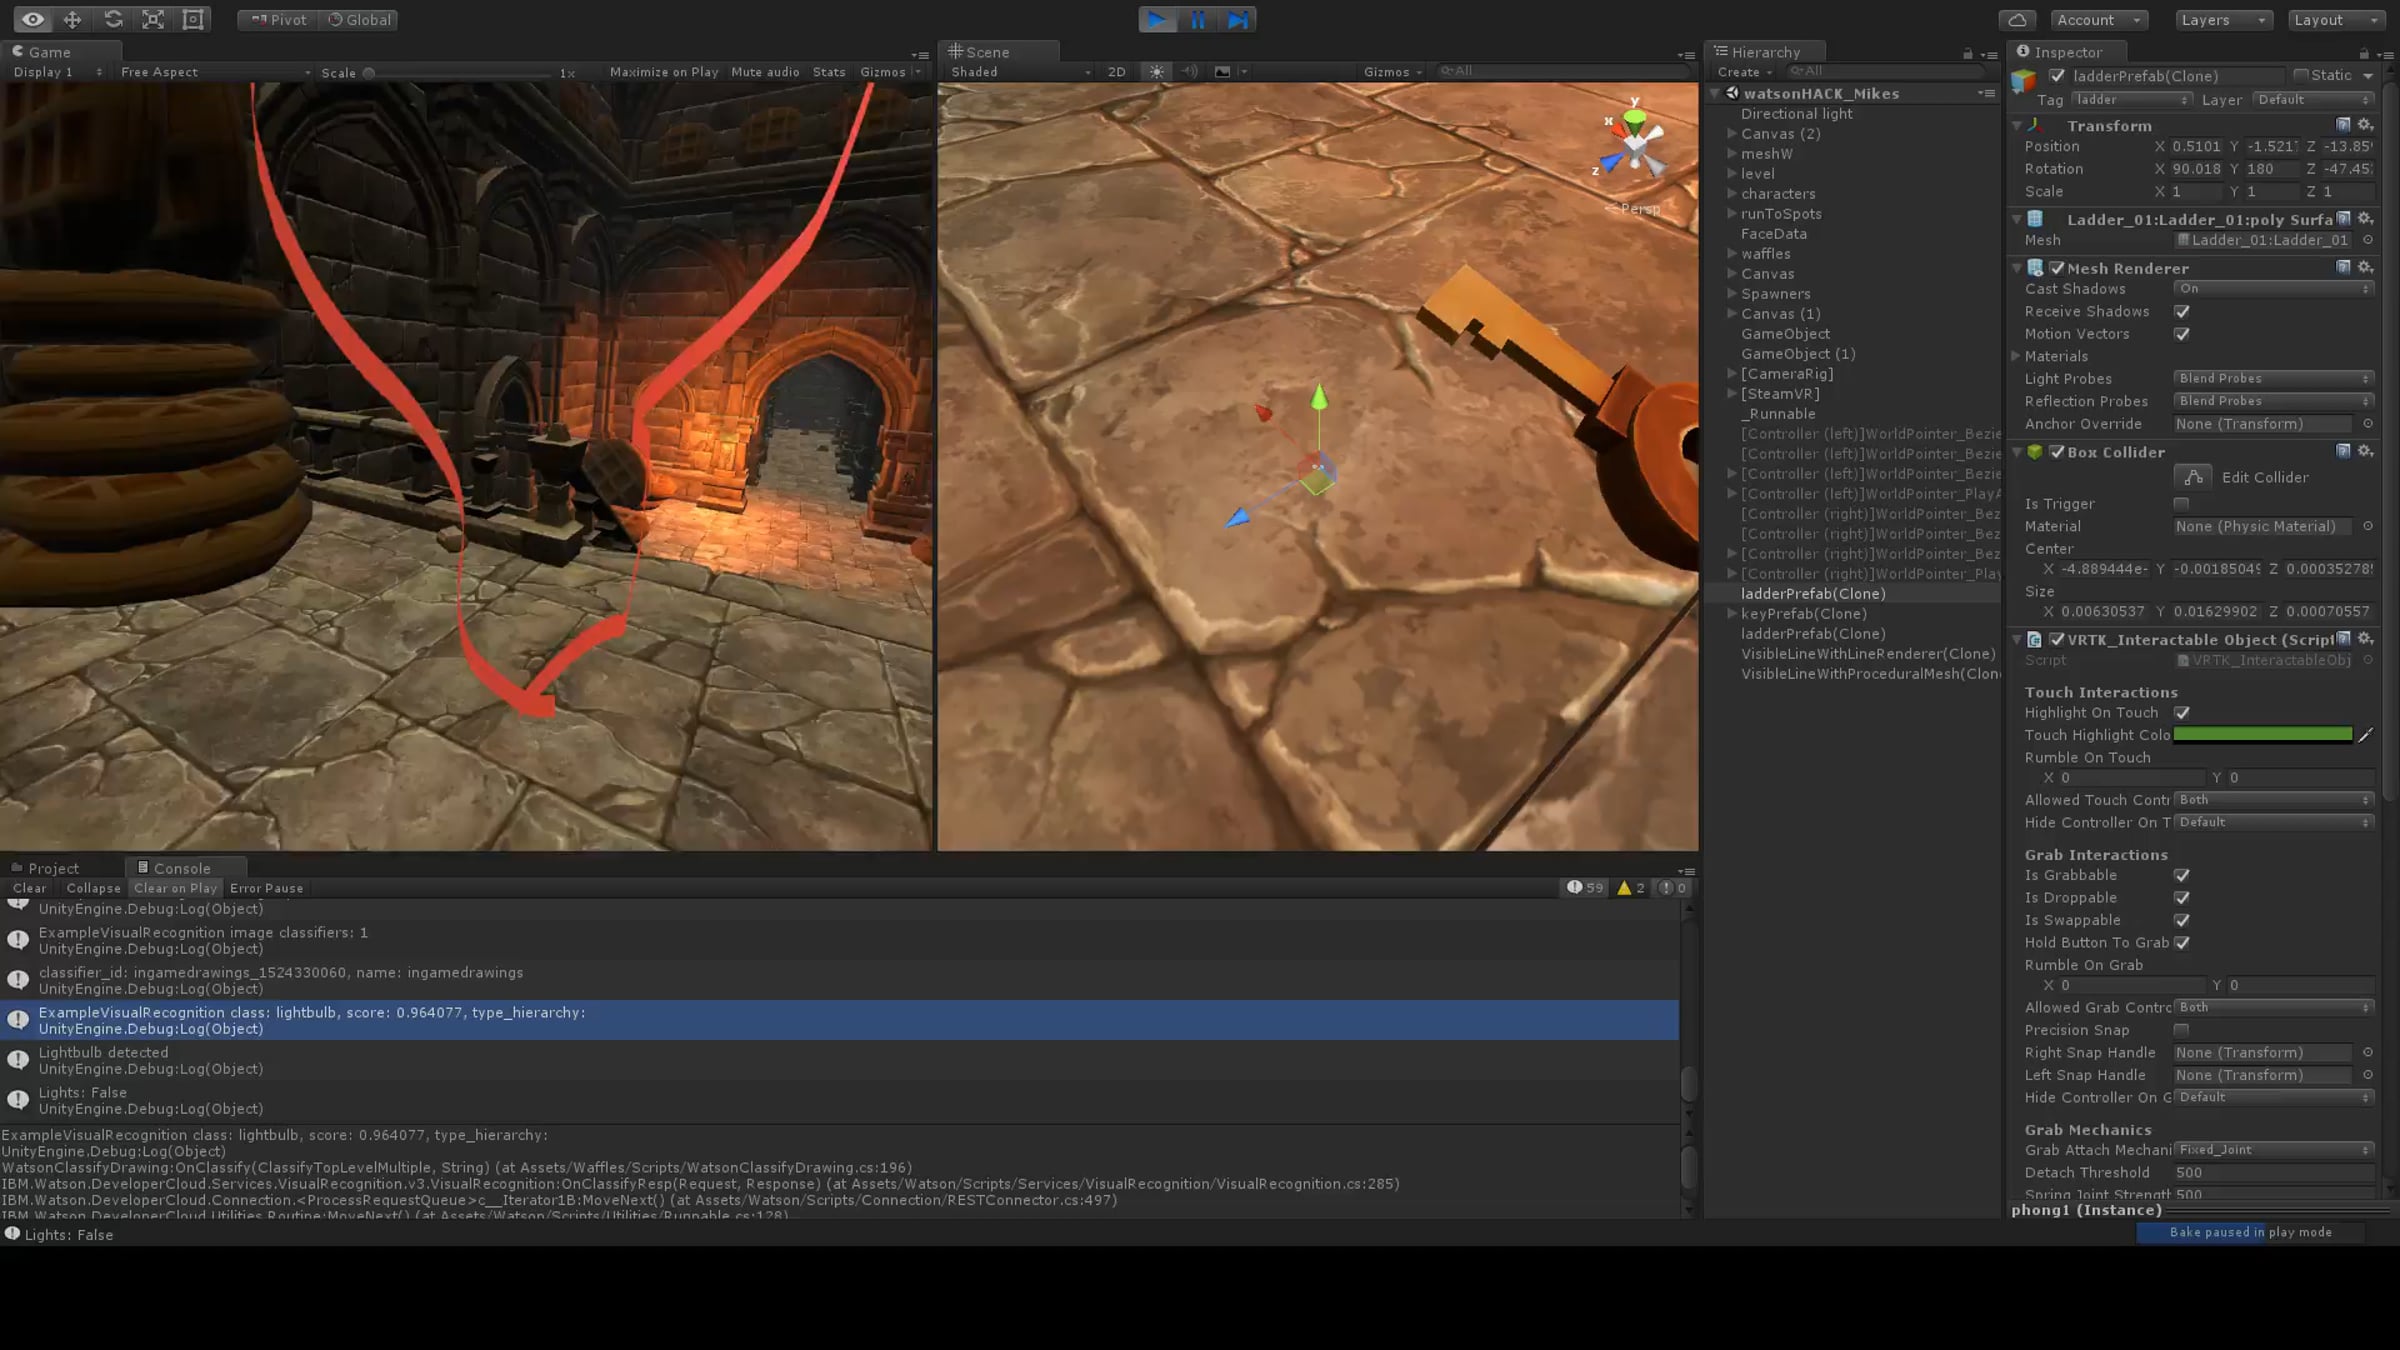This screenshot has height=1350, width=2400.
Task: Select the Hand view tool
Action: [32, 20]
